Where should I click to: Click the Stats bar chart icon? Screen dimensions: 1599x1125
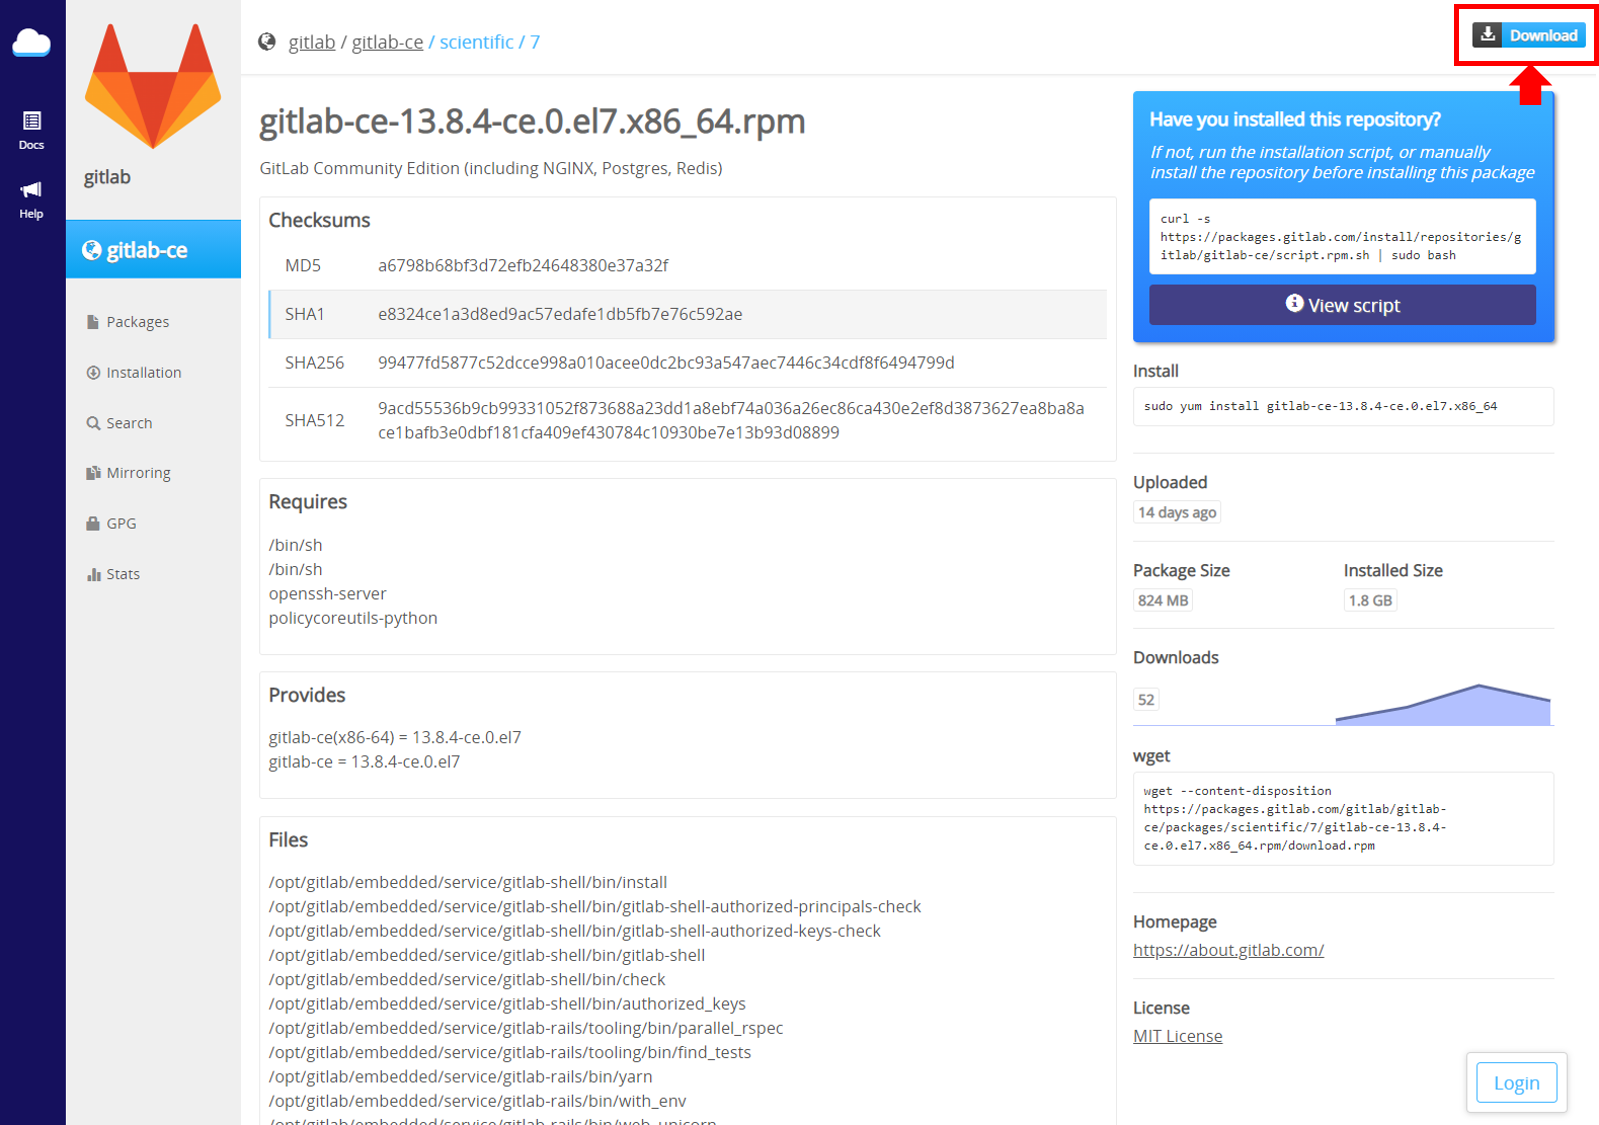click(93, 575)
